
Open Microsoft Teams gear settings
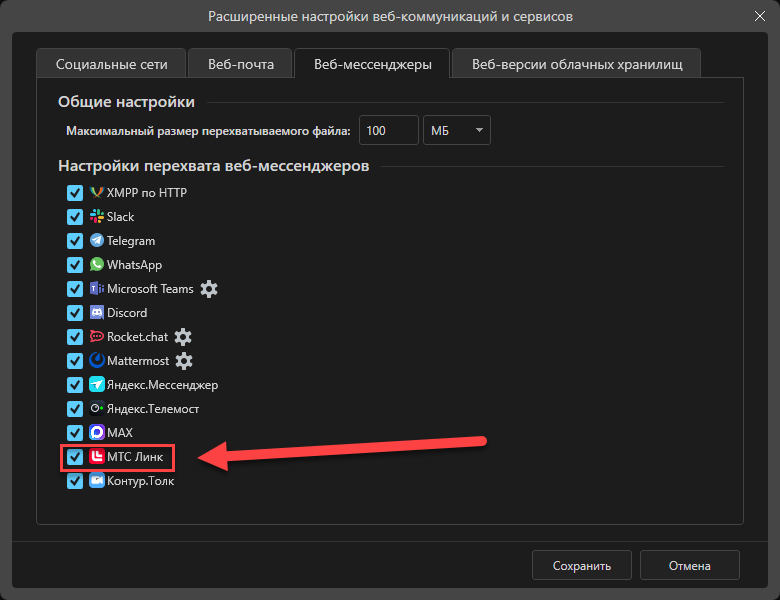coord(208,289)
